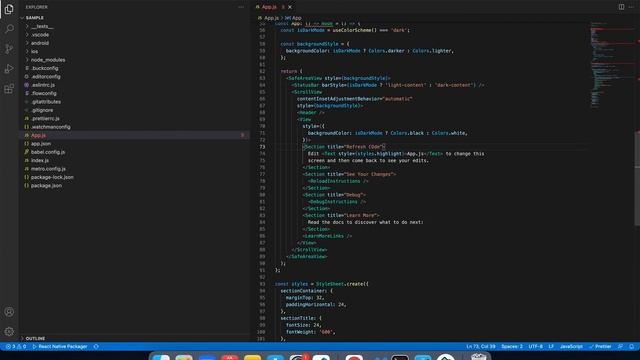Open .editorconfig file

pyautogui.click(x=46, y=77)
